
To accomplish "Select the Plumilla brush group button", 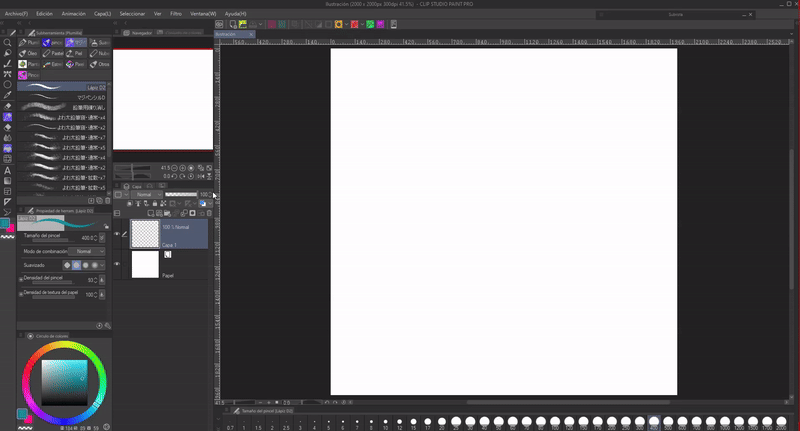I will [x=28, y=42].
